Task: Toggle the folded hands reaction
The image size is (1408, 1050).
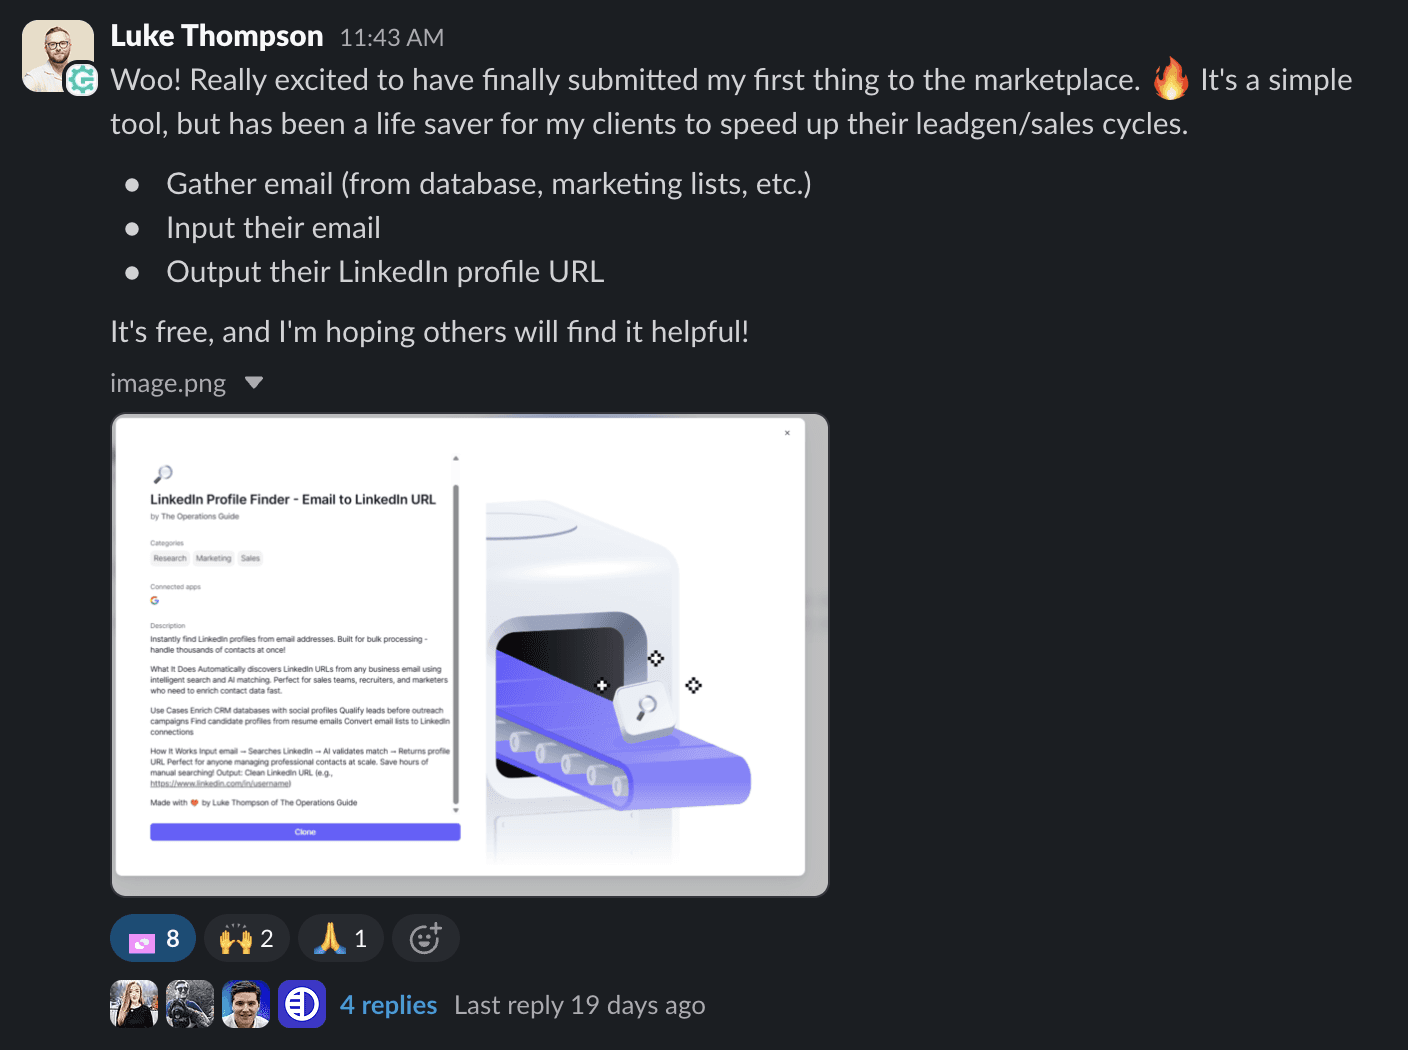Action: click(x=340, y=938)
